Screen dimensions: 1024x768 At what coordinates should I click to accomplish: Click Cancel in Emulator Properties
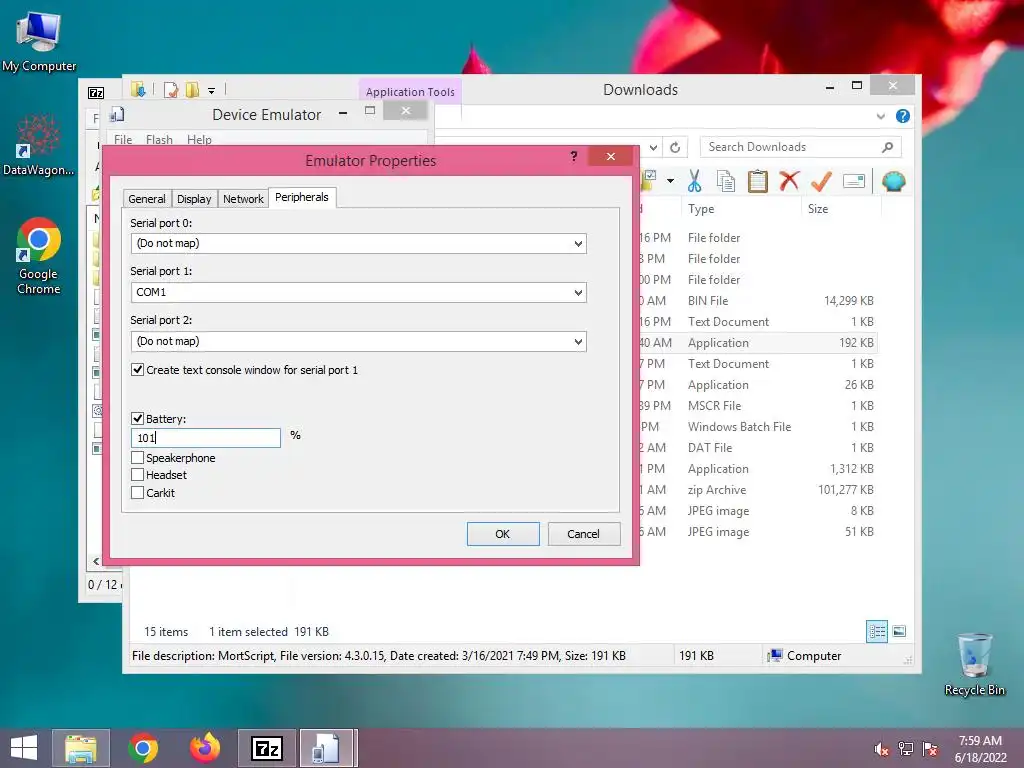tap(583, 534)
